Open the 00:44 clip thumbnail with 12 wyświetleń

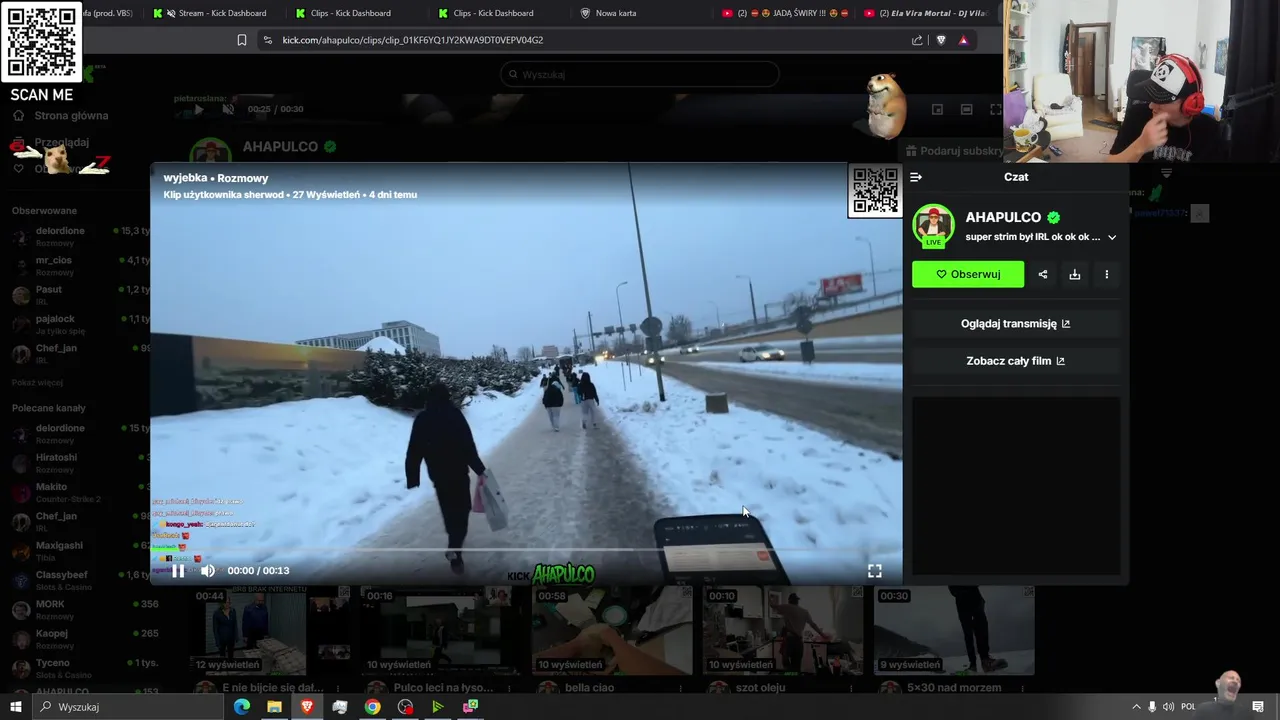click(x=270, y=631)
